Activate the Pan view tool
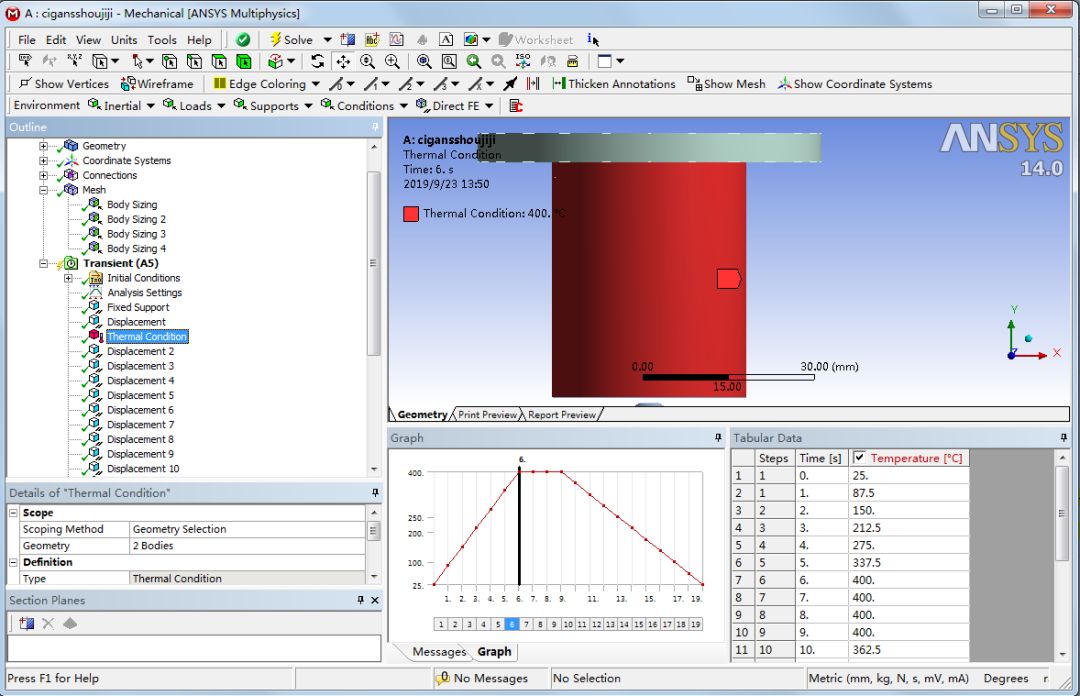 [x=342, y=61]
